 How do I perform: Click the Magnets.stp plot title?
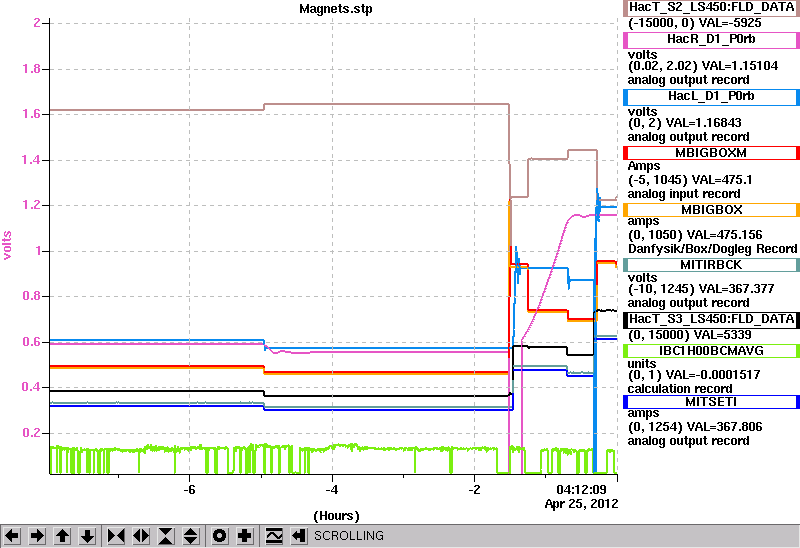click(x=336, y=9)
